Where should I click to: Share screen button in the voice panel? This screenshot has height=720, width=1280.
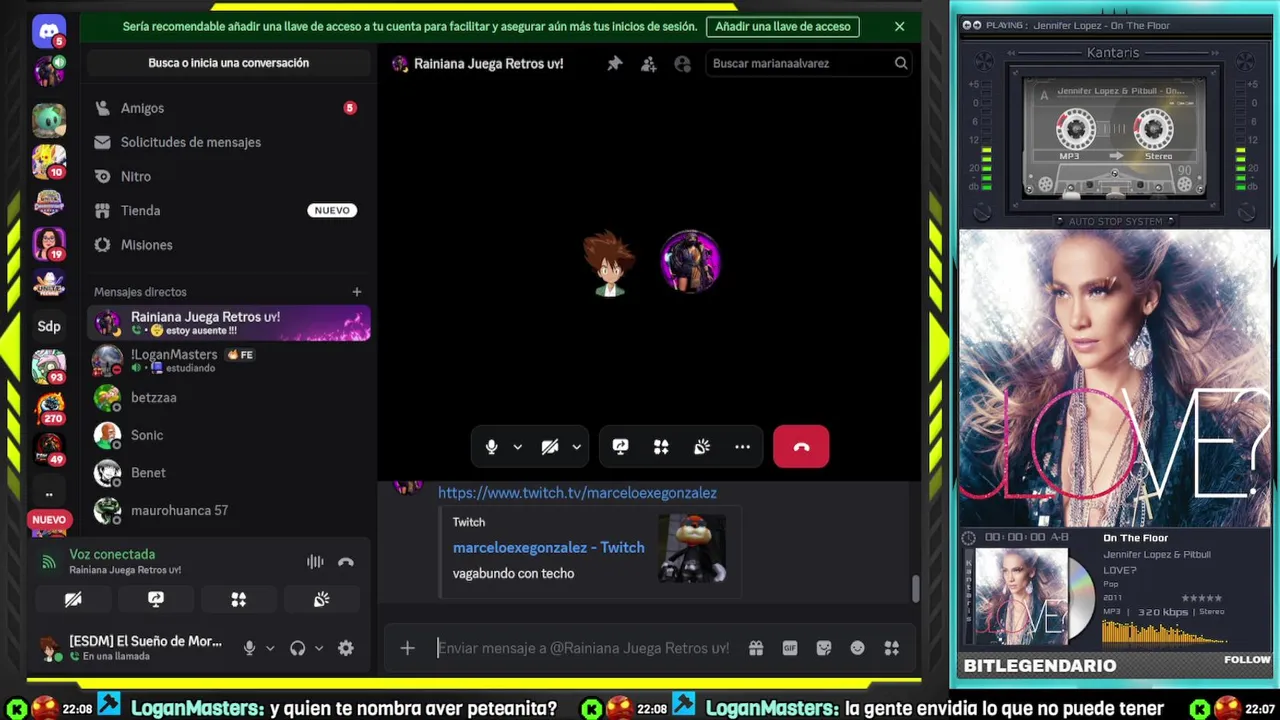point(156,599)
